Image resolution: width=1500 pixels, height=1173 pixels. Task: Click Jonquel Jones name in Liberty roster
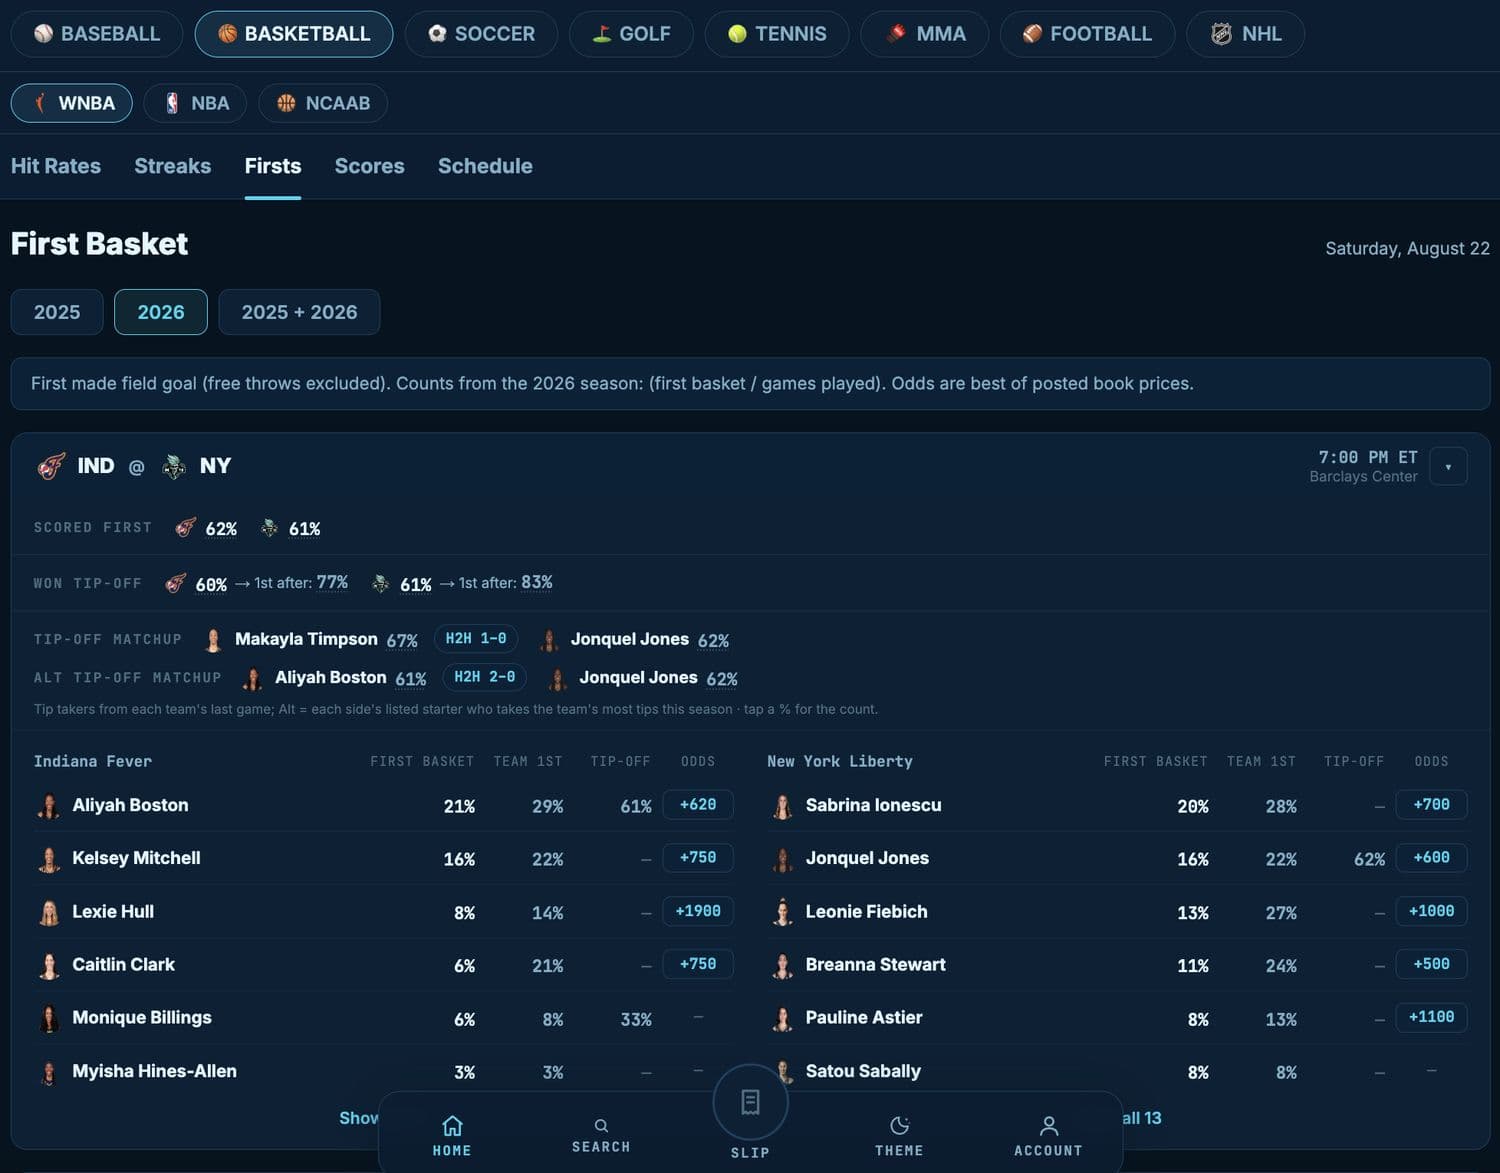point(867,858)
